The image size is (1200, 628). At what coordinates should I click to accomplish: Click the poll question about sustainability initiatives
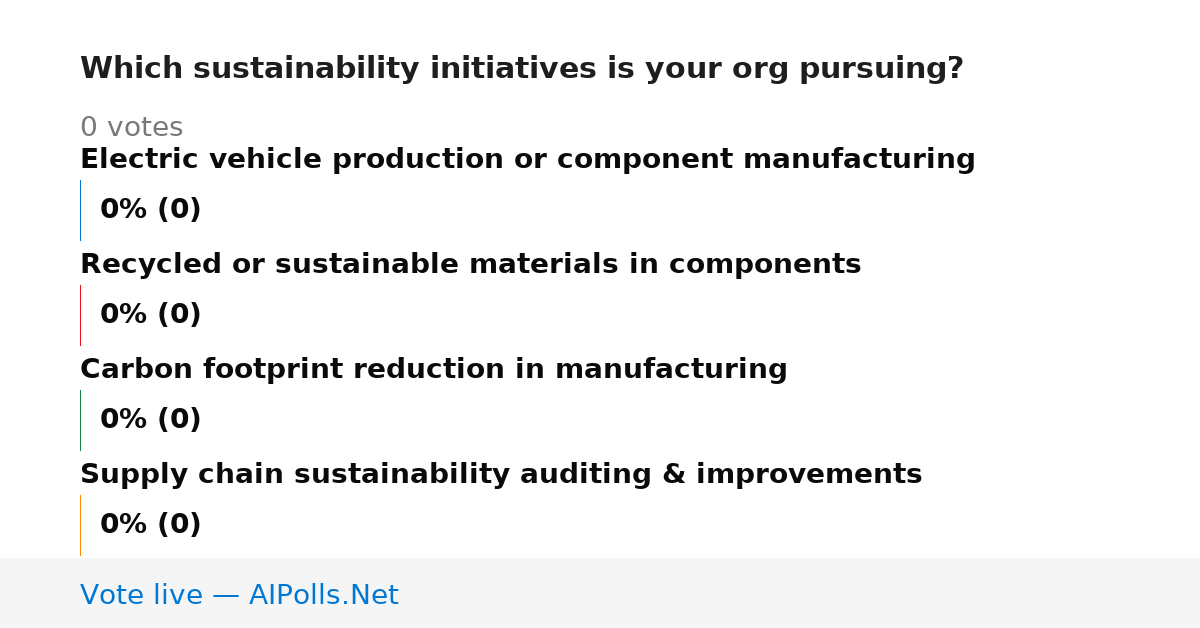click(521, 69)
